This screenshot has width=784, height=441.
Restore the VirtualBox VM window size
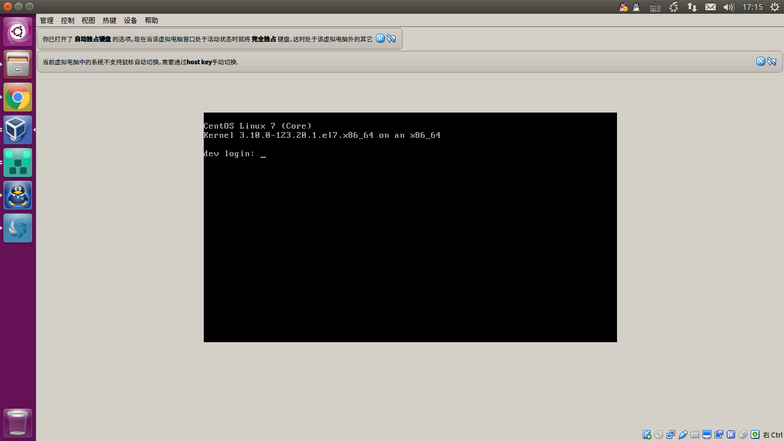30,6
